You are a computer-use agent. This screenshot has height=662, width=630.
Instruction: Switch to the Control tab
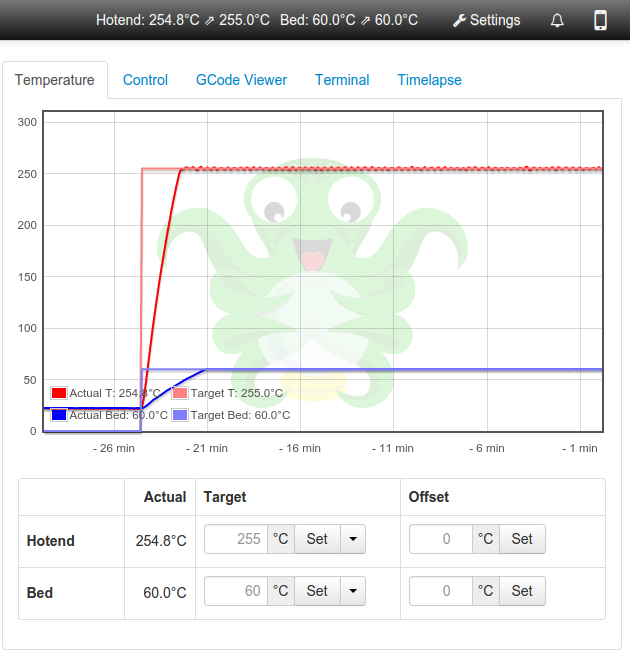click(145, 80)
